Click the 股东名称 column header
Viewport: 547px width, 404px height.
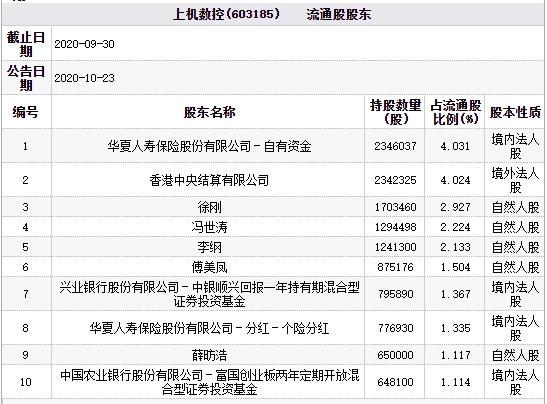click(x=209, y=112)
